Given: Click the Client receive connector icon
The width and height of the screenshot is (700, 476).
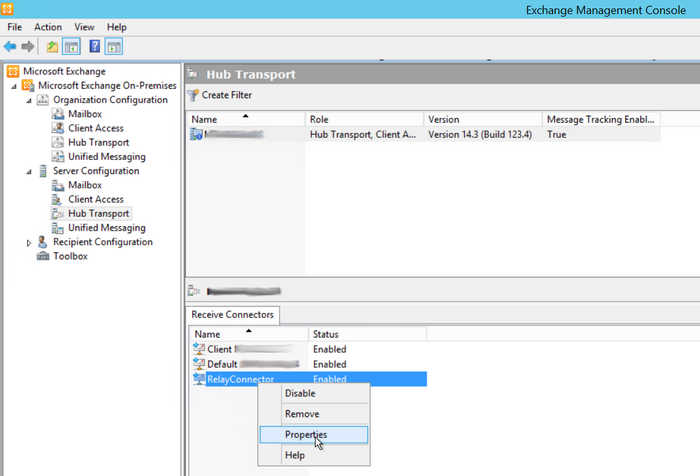Looking at the screenshot, I should (199, 349).
